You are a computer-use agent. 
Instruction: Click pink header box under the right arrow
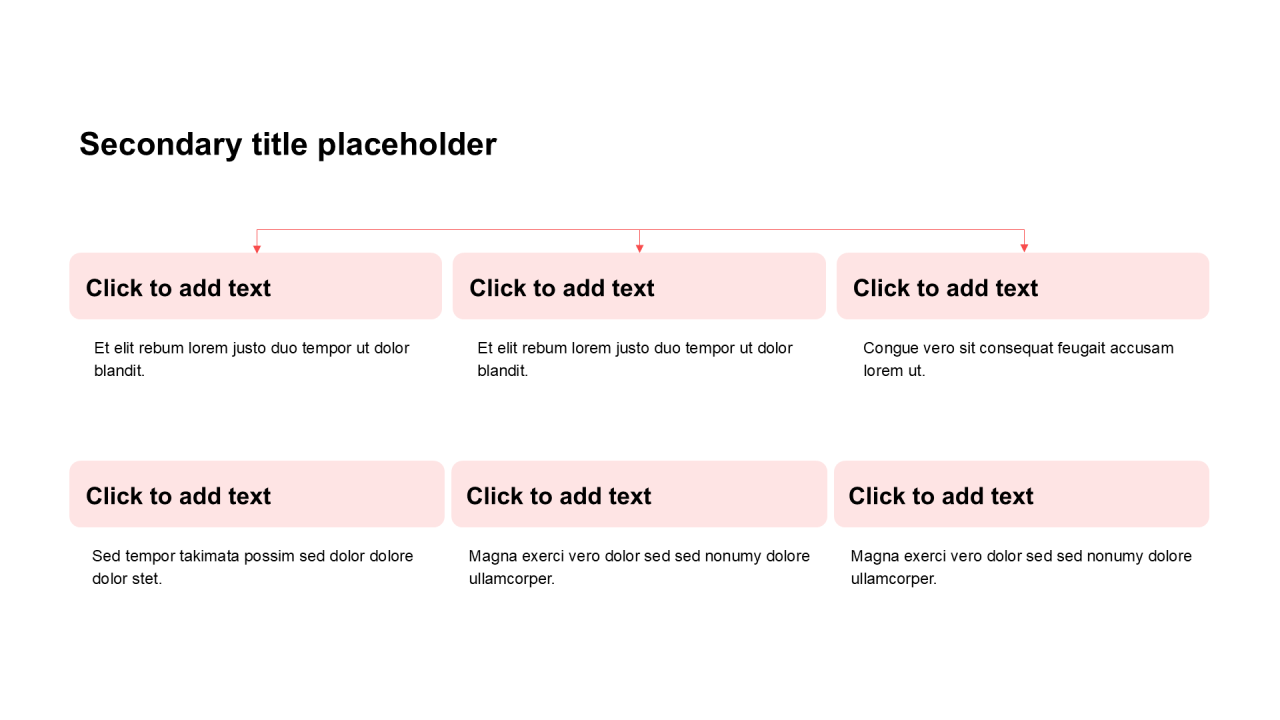pos(1023,287)
